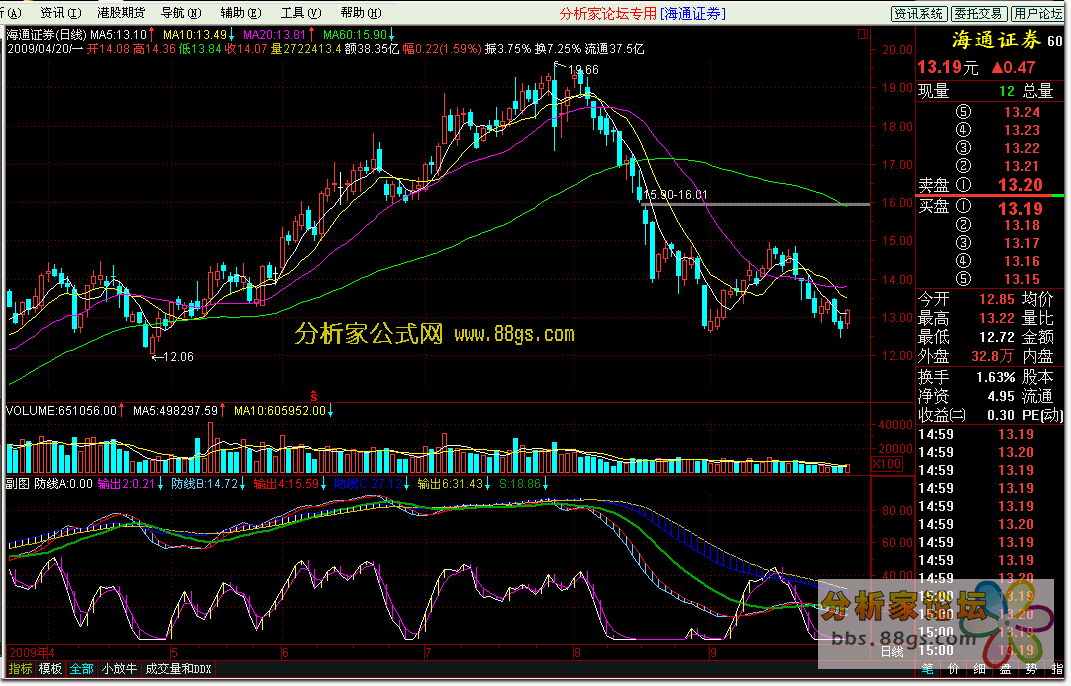
Task: Select the 成交量和DDX tab
Action: [x=179, y=670]
